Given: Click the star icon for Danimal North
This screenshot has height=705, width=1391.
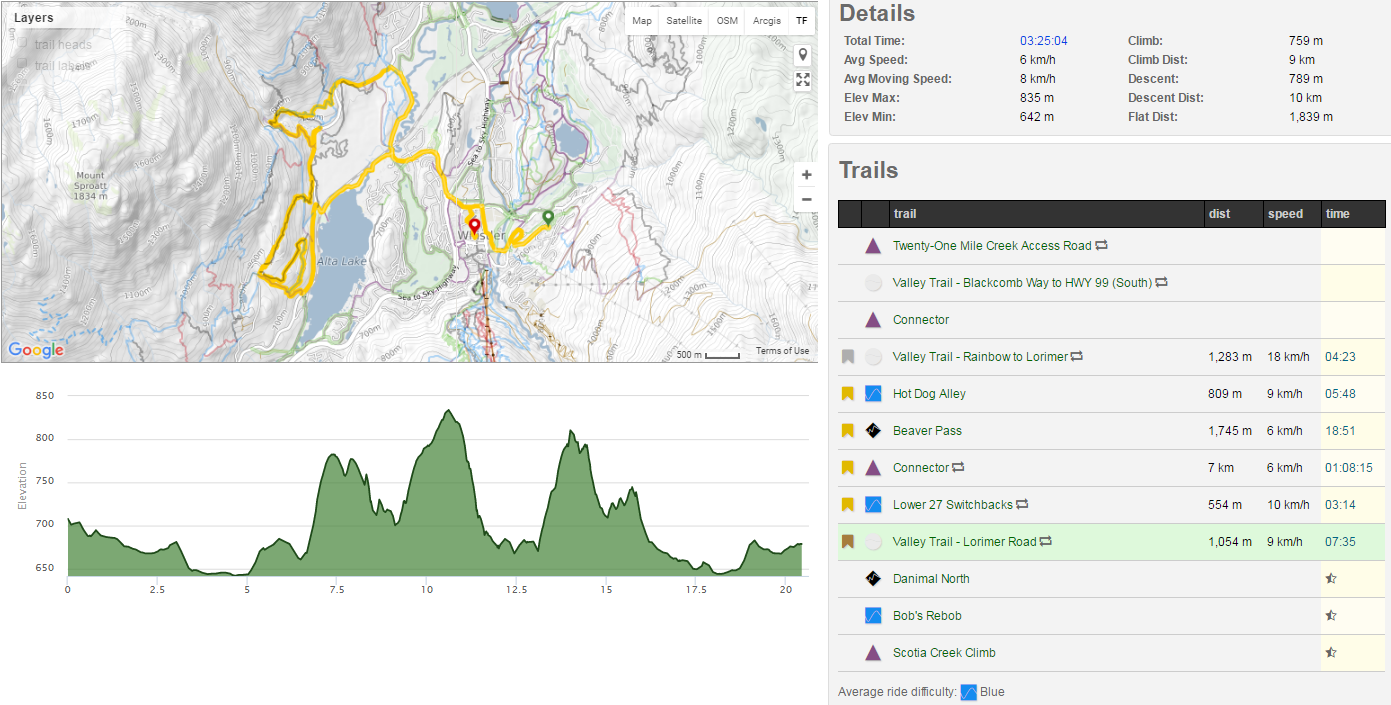Looking at the screenshot, I should [x=1331, y=579].
